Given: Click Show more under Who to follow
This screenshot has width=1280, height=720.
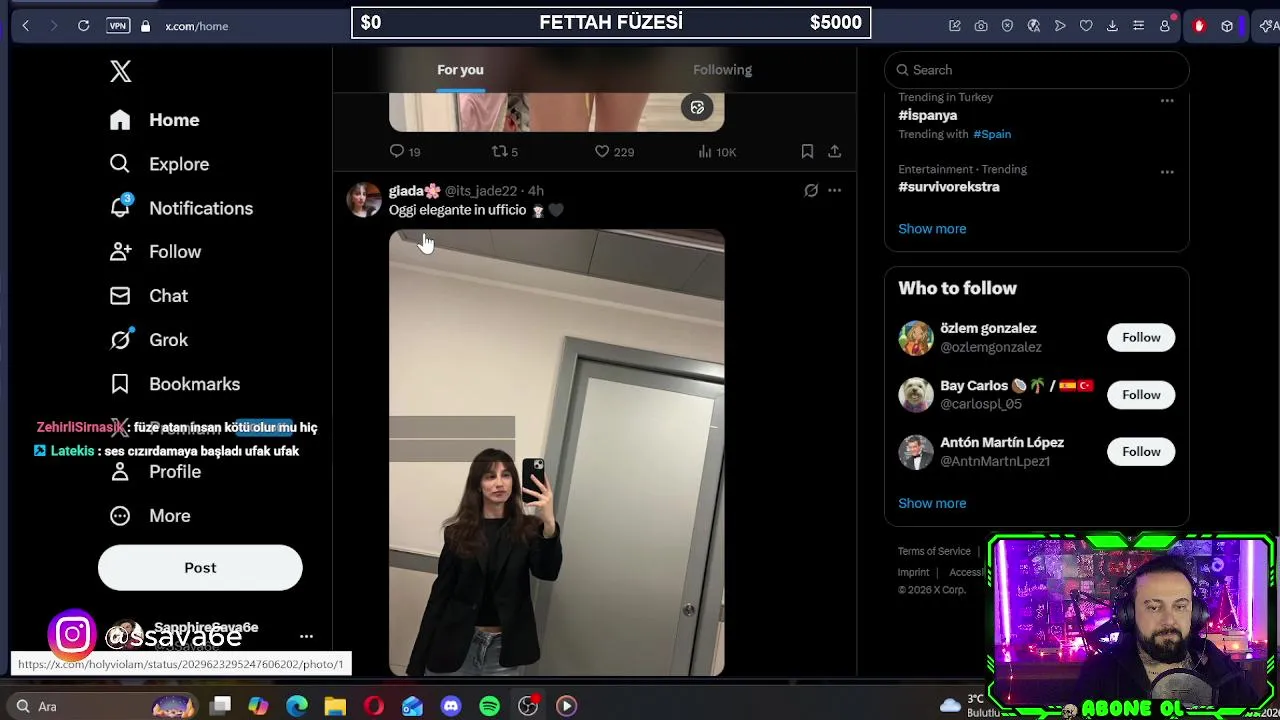Looking at the screenshot, I should tap(932, 503).
